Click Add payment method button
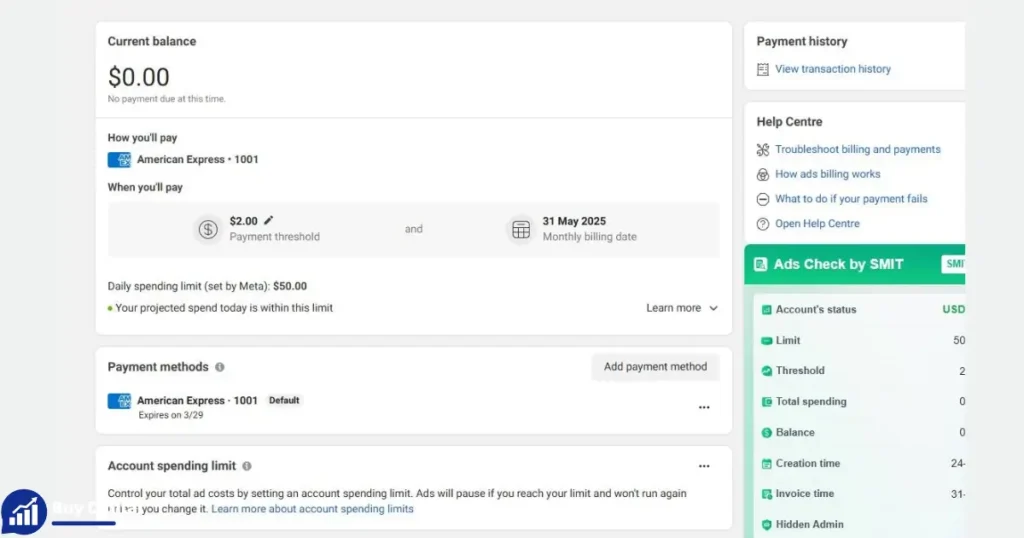This screenshot has width=1024, height=538. 655,367
